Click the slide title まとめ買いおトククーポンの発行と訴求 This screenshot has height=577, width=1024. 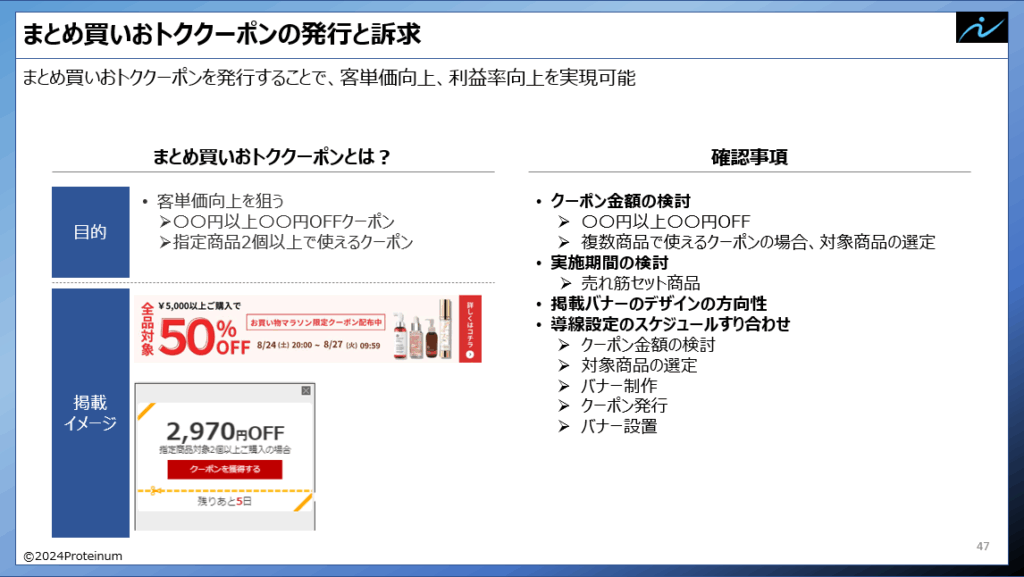point(220,34)
